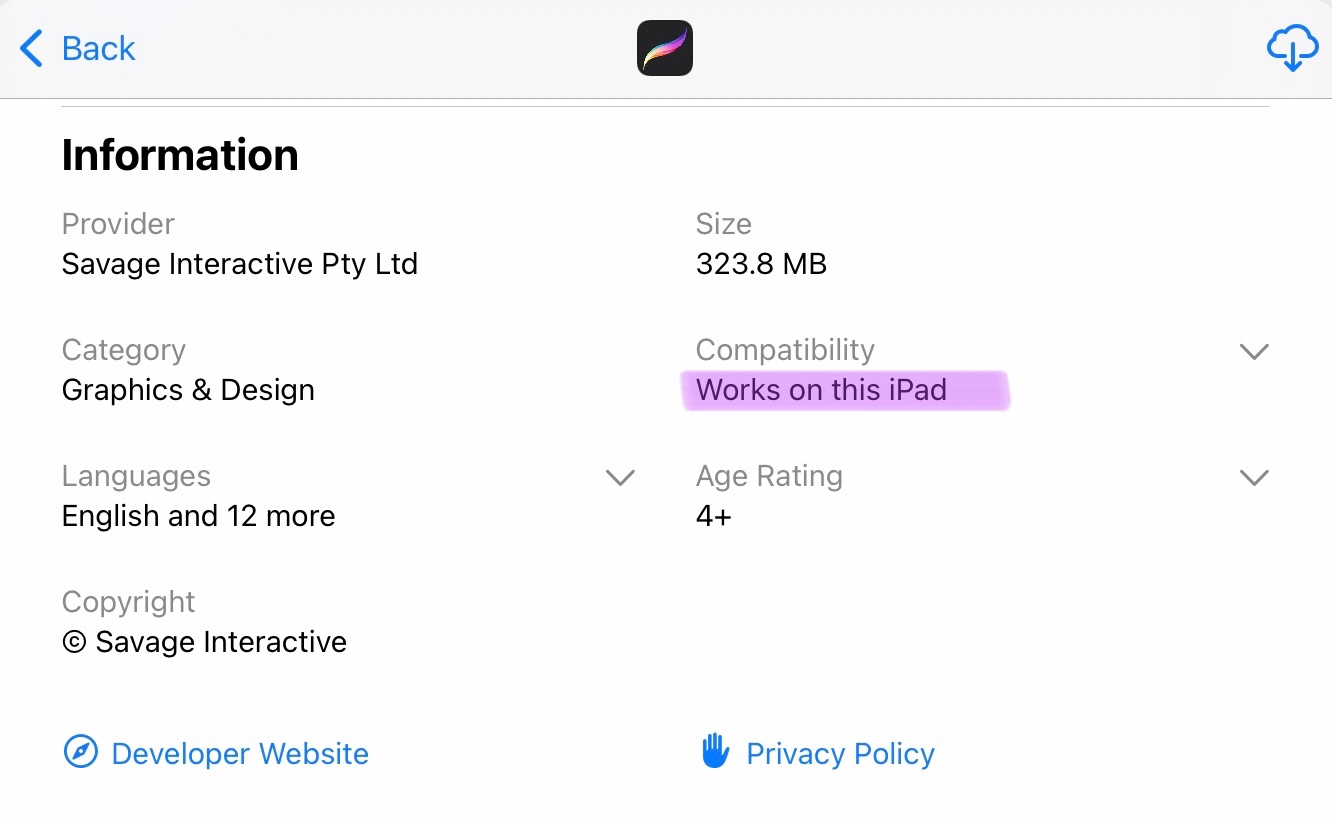This screenshot has width=1332, height=824.
Task: Tap the compass icon beside Developer Website
Action: coord(80,752)
